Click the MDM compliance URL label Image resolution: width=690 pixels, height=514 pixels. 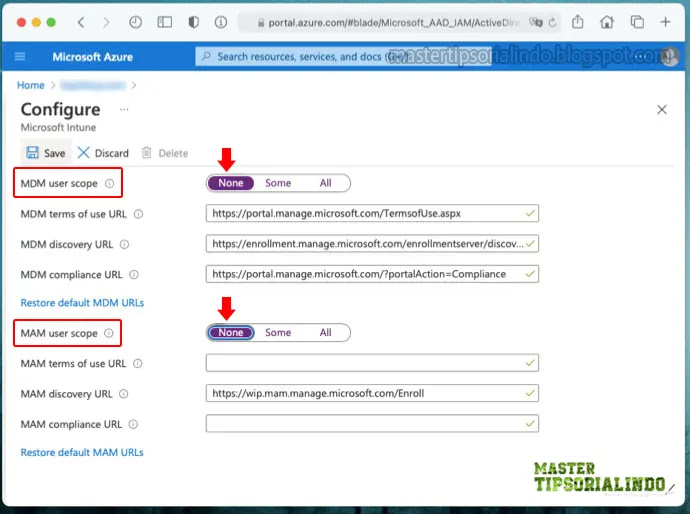[x=71, y=275]
